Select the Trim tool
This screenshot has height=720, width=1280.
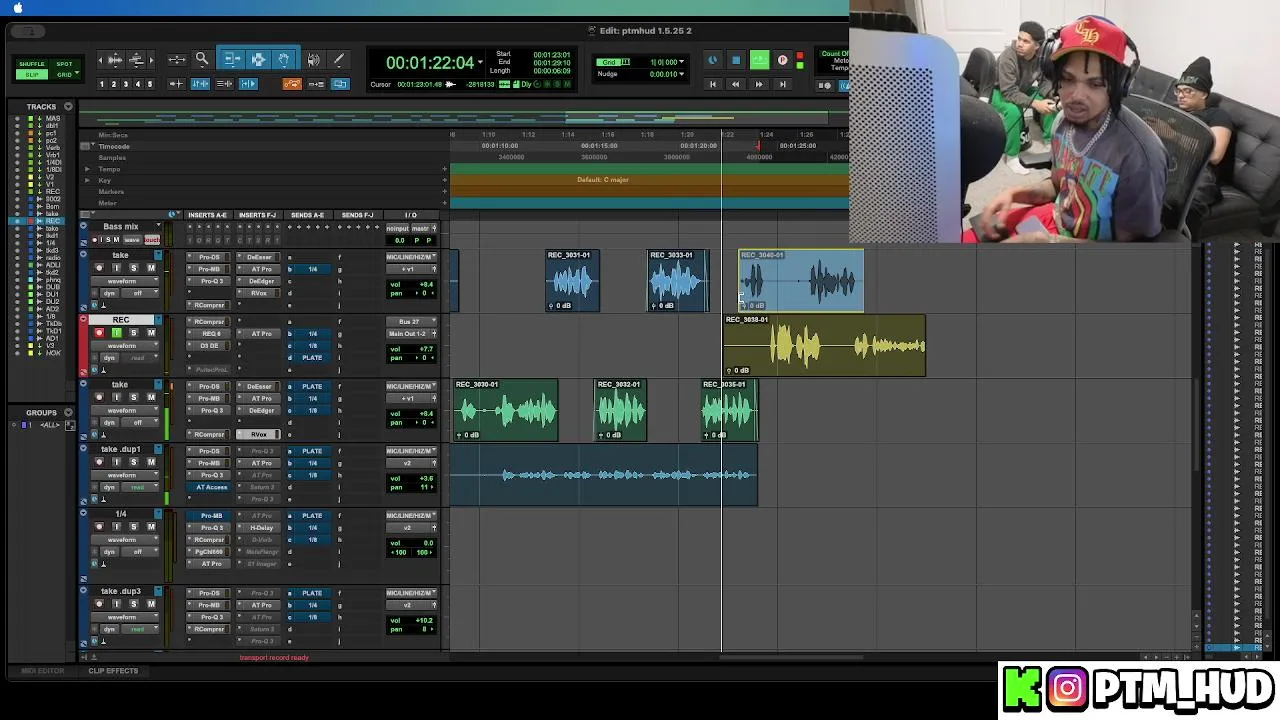pos(232,60)
